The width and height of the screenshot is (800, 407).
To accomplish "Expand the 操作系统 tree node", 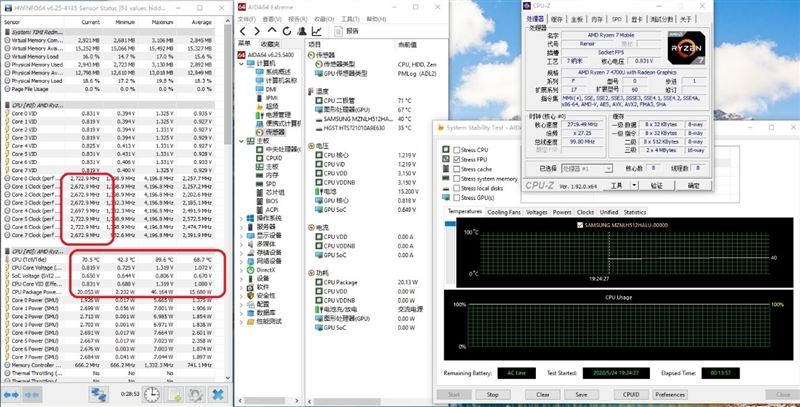I will (241, 218).
